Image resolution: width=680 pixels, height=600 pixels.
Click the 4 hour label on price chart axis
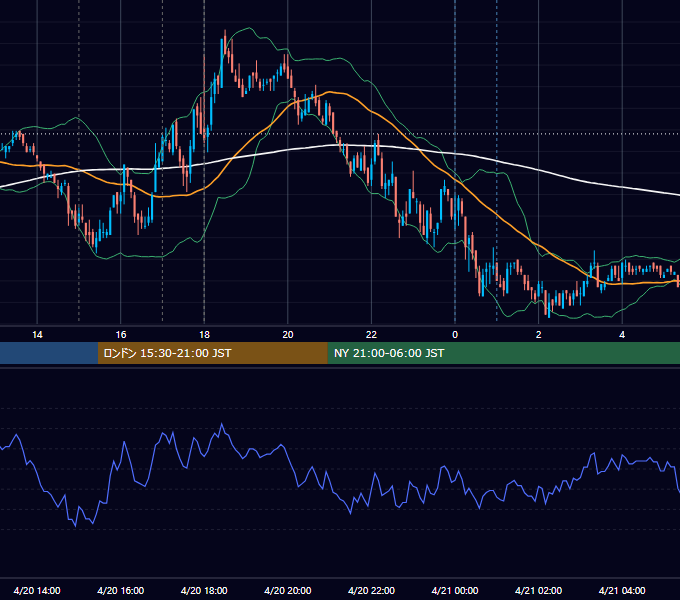click(622, 335)
